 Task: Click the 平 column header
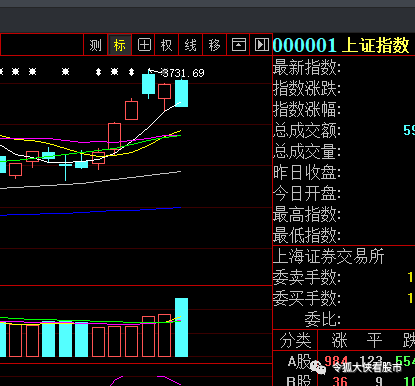(x=374, y=340)
